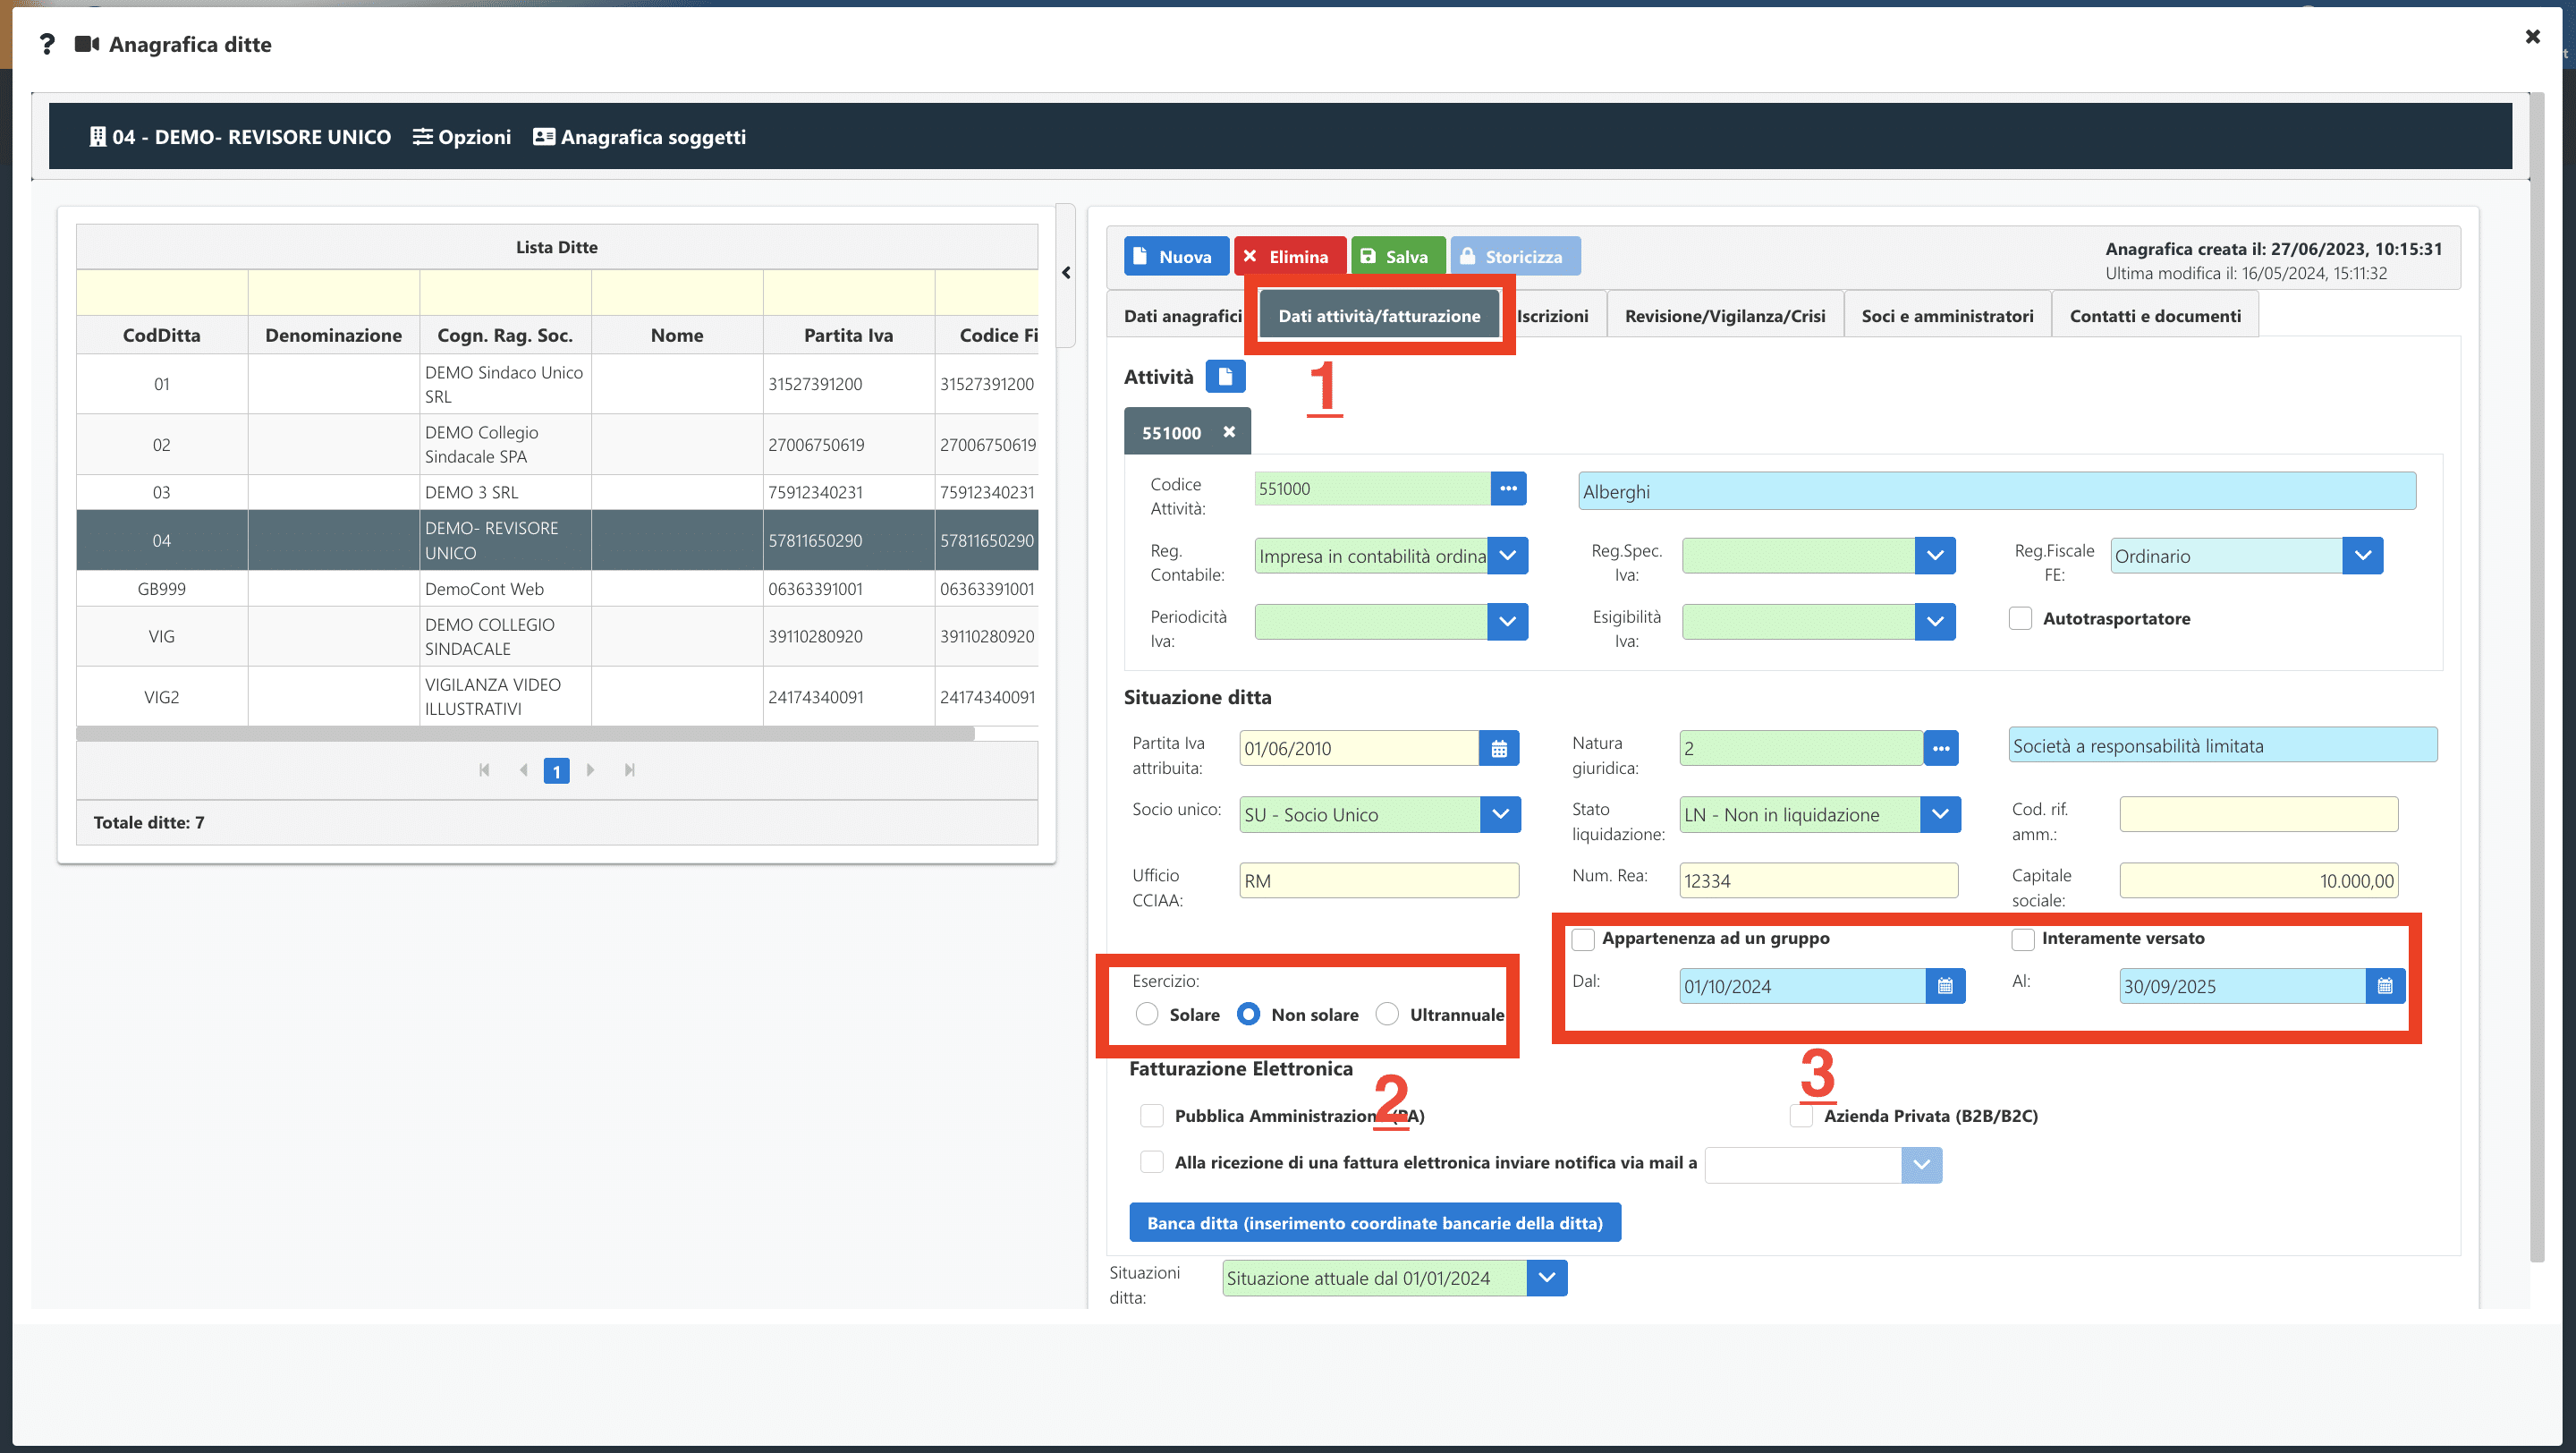Toggle Appartenenza ad un gruppo checkbox
The width and height of the screenshot is (2576, 1453).
[1583, 939]
